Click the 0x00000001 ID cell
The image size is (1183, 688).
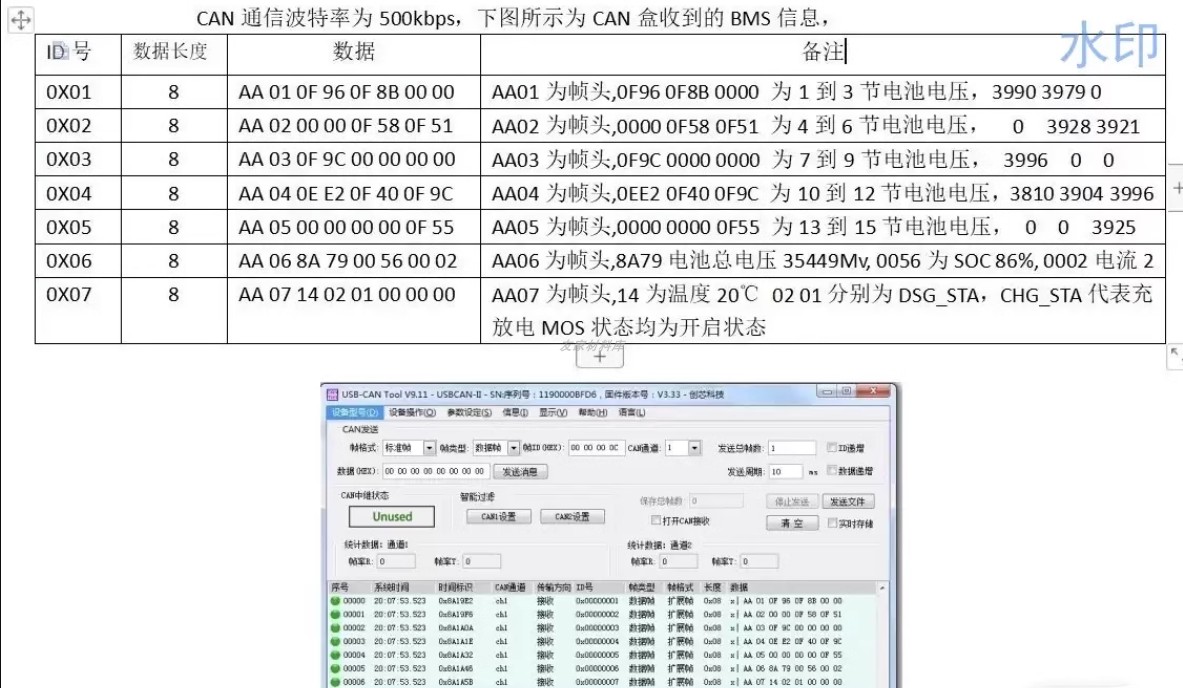(x=597, y=601)
